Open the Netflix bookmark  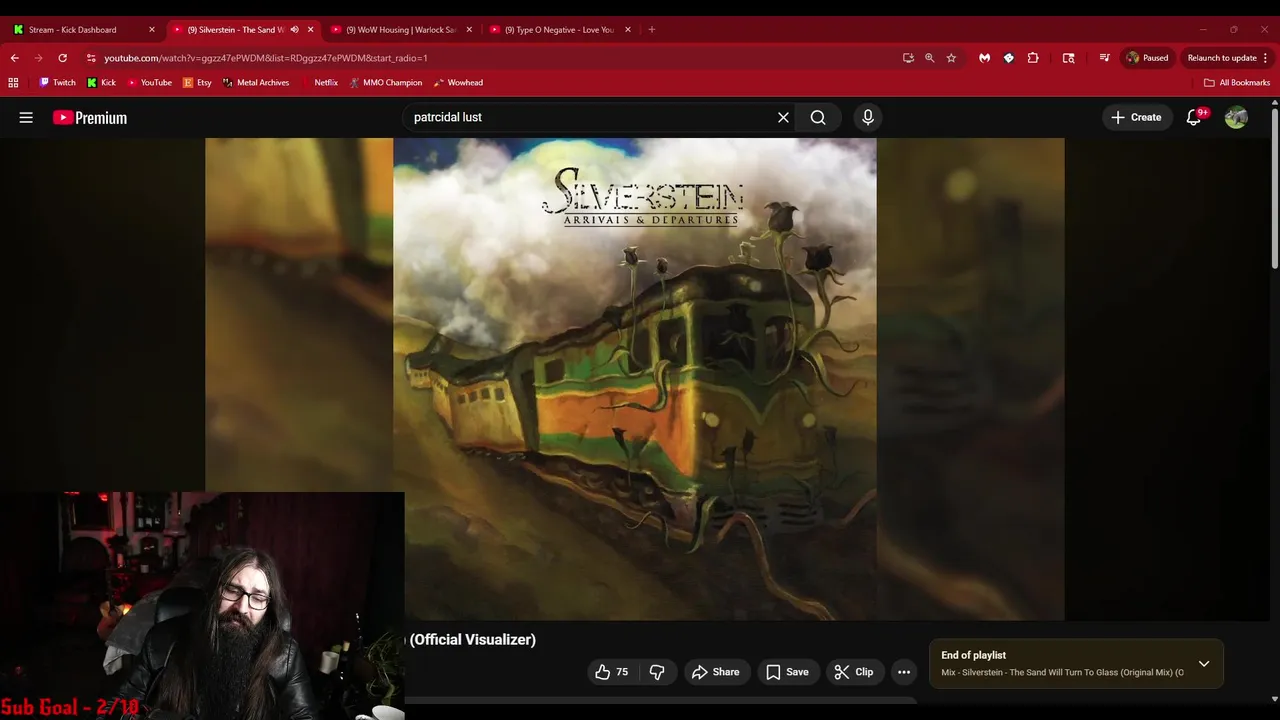tap(319, 83)
